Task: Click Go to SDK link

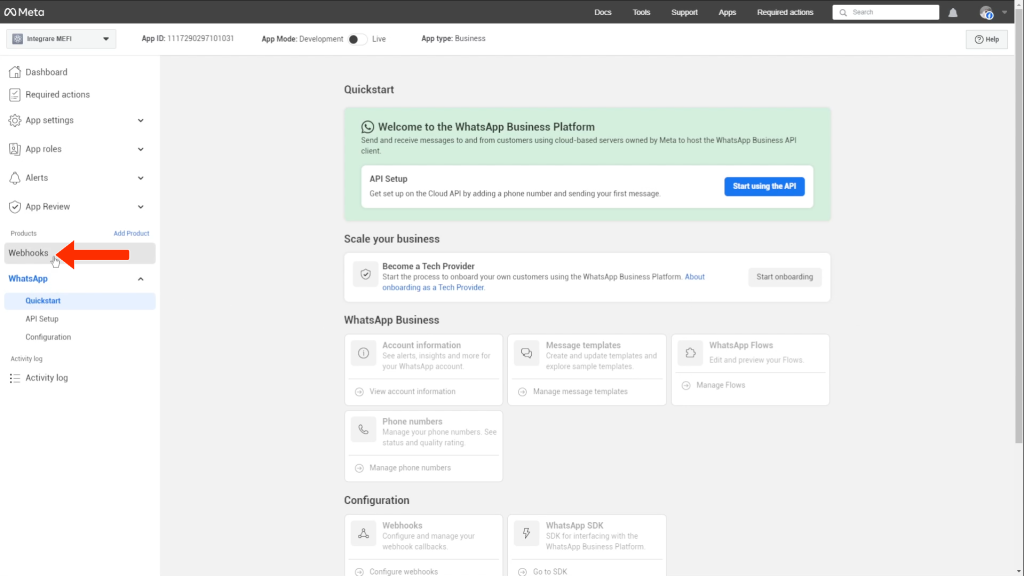Action: (x=550, y=571)
